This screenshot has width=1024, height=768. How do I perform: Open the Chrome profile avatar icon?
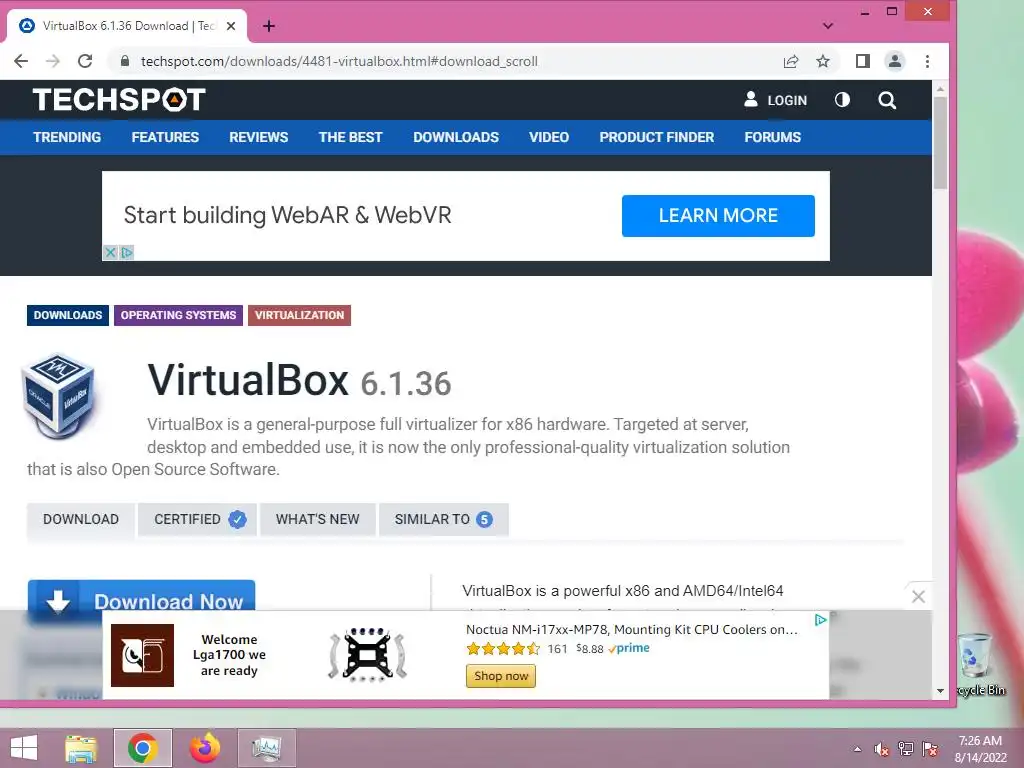coord(895,61)
